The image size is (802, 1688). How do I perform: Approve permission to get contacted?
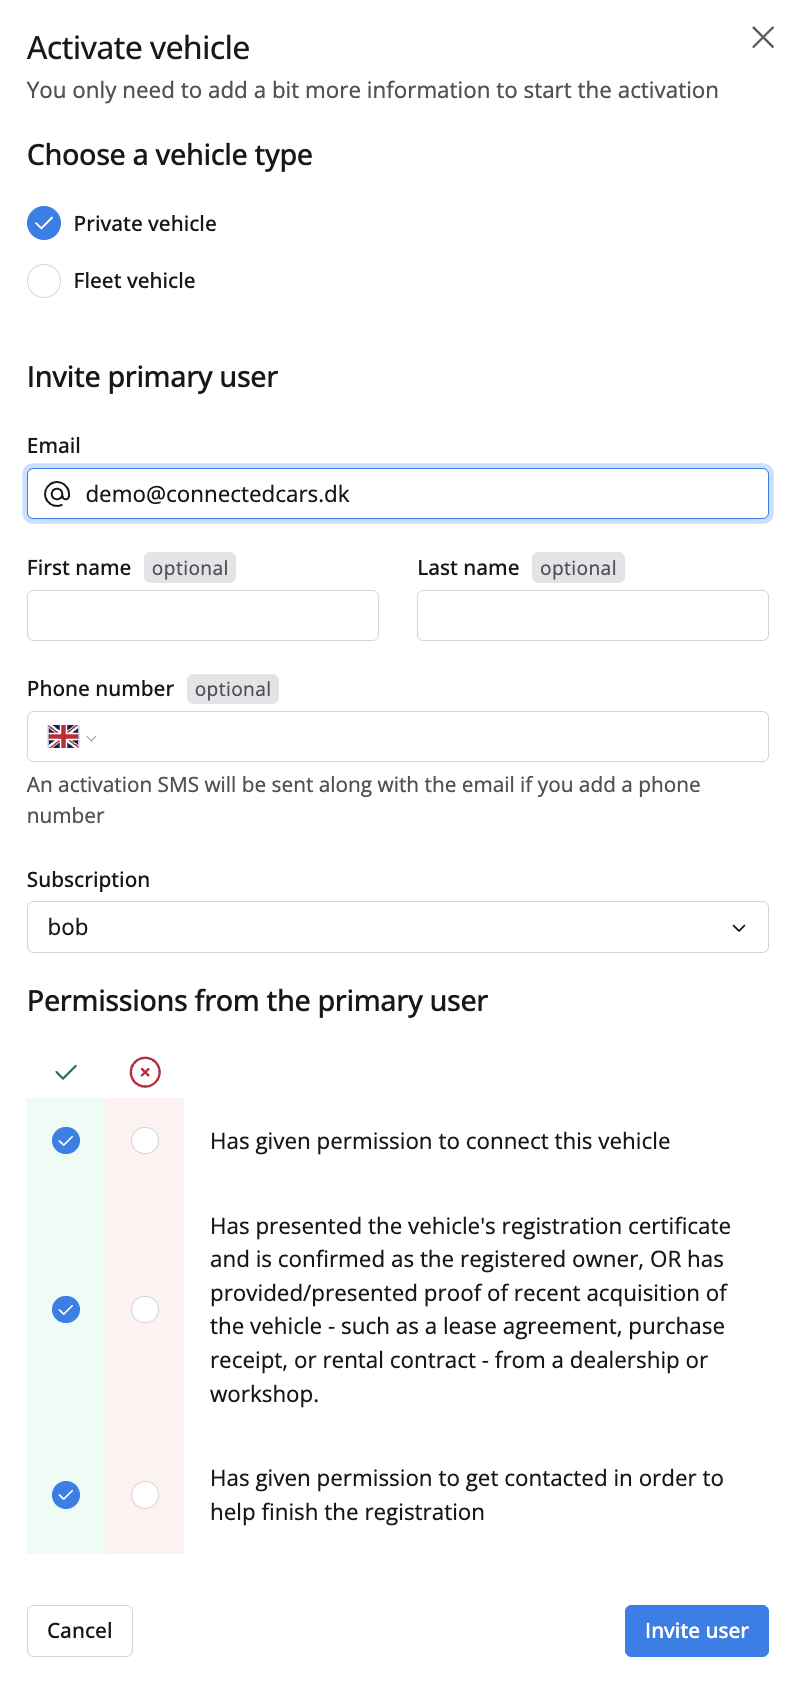pyautogui.click(x=66, y=1495)
